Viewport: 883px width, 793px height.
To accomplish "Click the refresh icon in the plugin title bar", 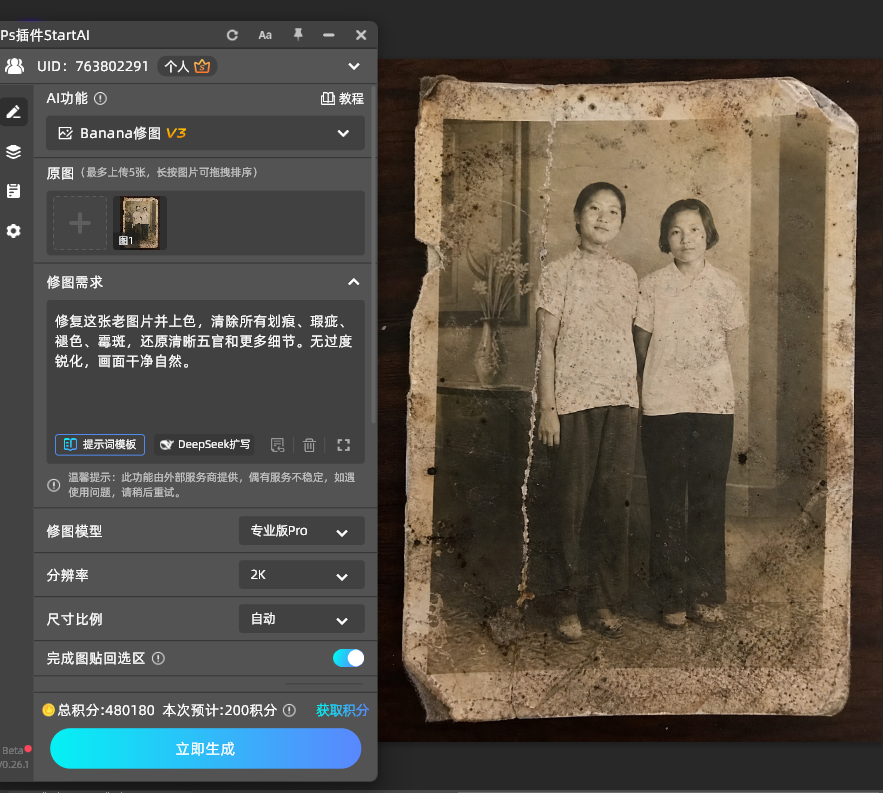I will (x=232, y=35).
